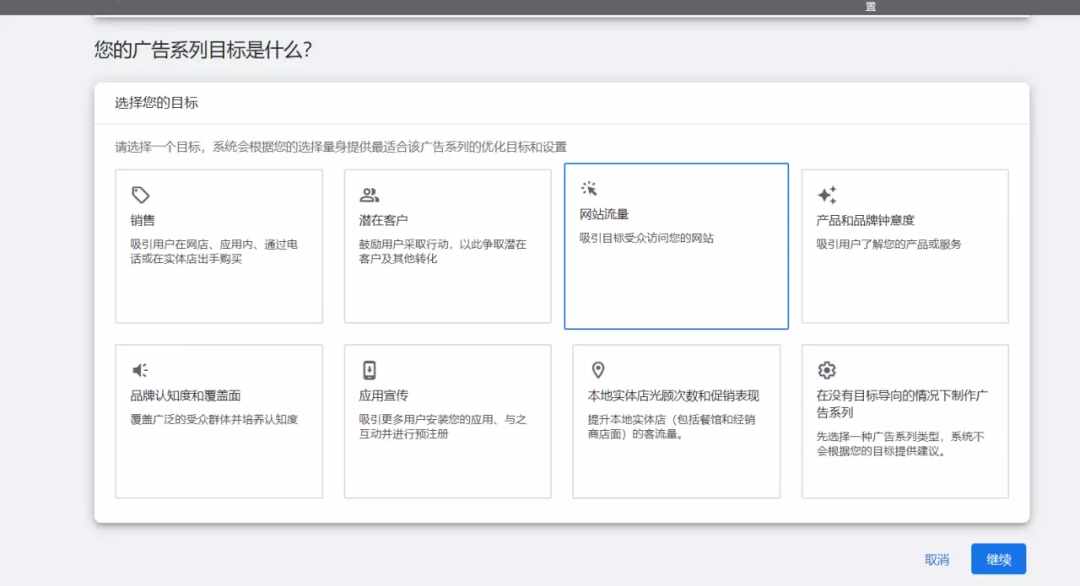Pick the 网站流量 goal title
This screenshot has width=1080, height=586.
point(604,214)
